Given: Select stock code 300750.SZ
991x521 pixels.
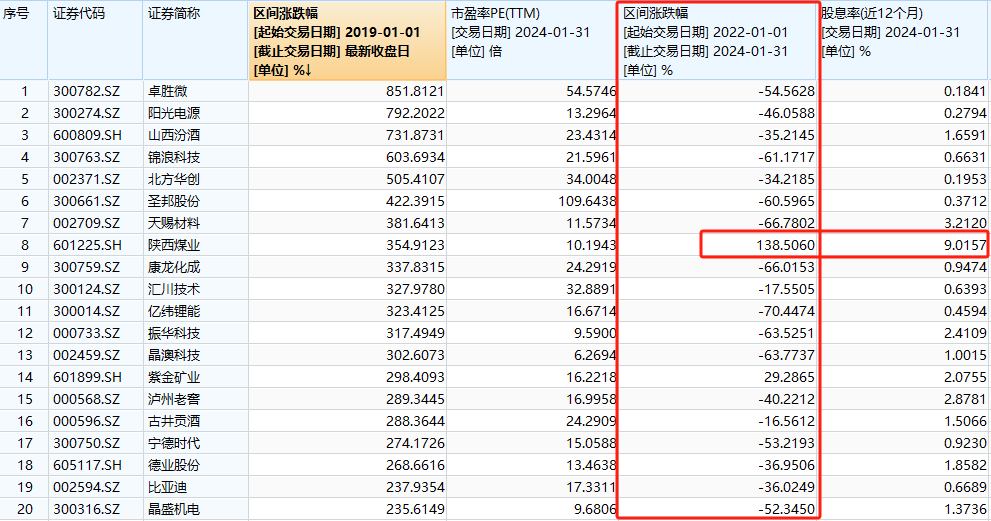Looking at the screenshot, I should click(87, 443).
